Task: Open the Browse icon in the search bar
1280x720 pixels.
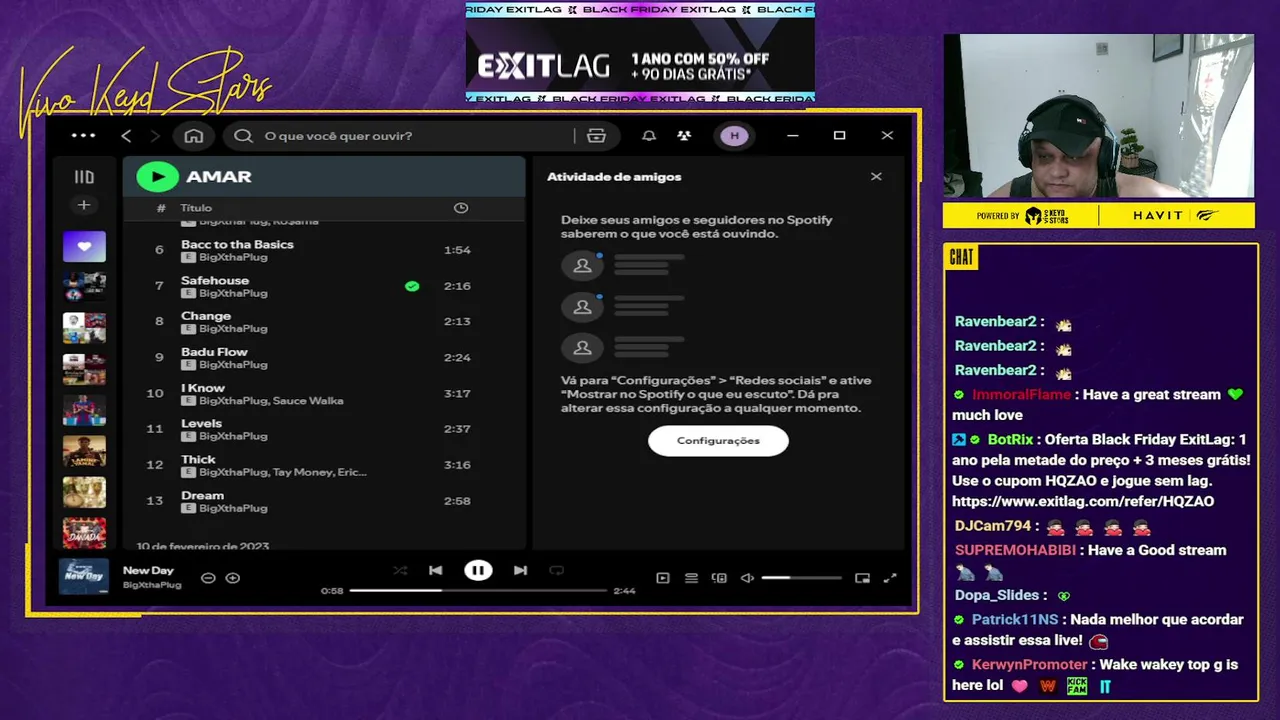Action: pyautogui.click(x=597, y=136)
